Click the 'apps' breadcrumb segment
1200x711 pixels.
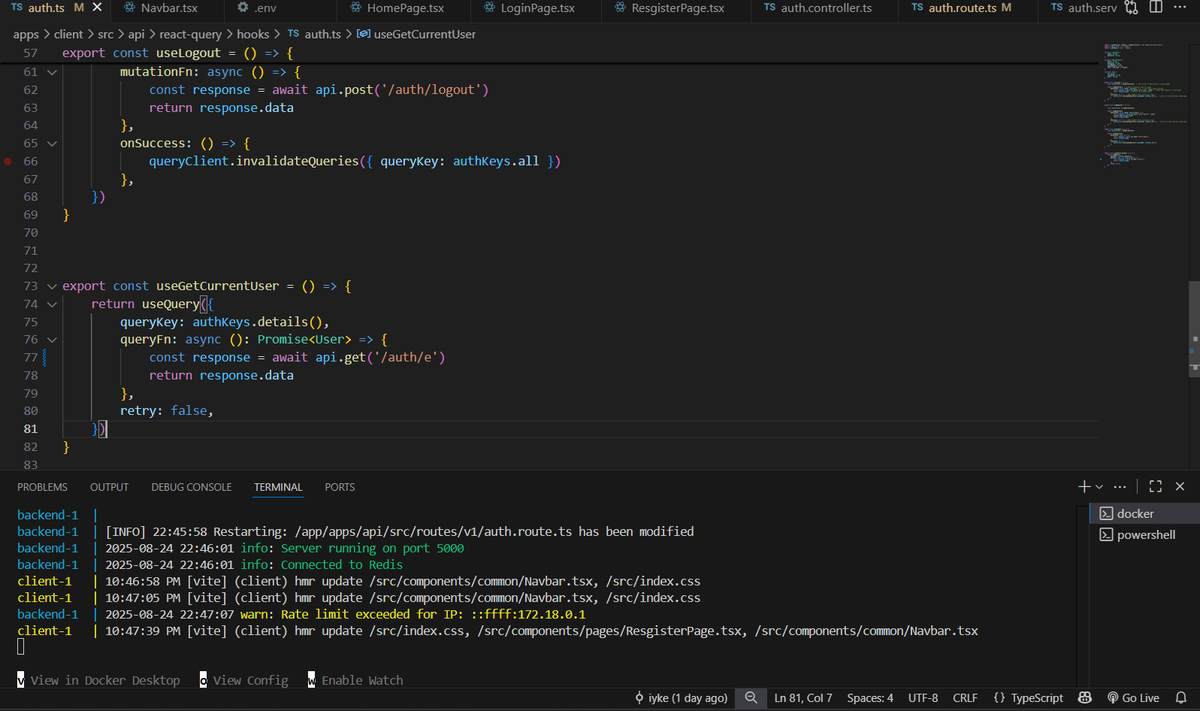pyautogui.click(x=26, y=34)
